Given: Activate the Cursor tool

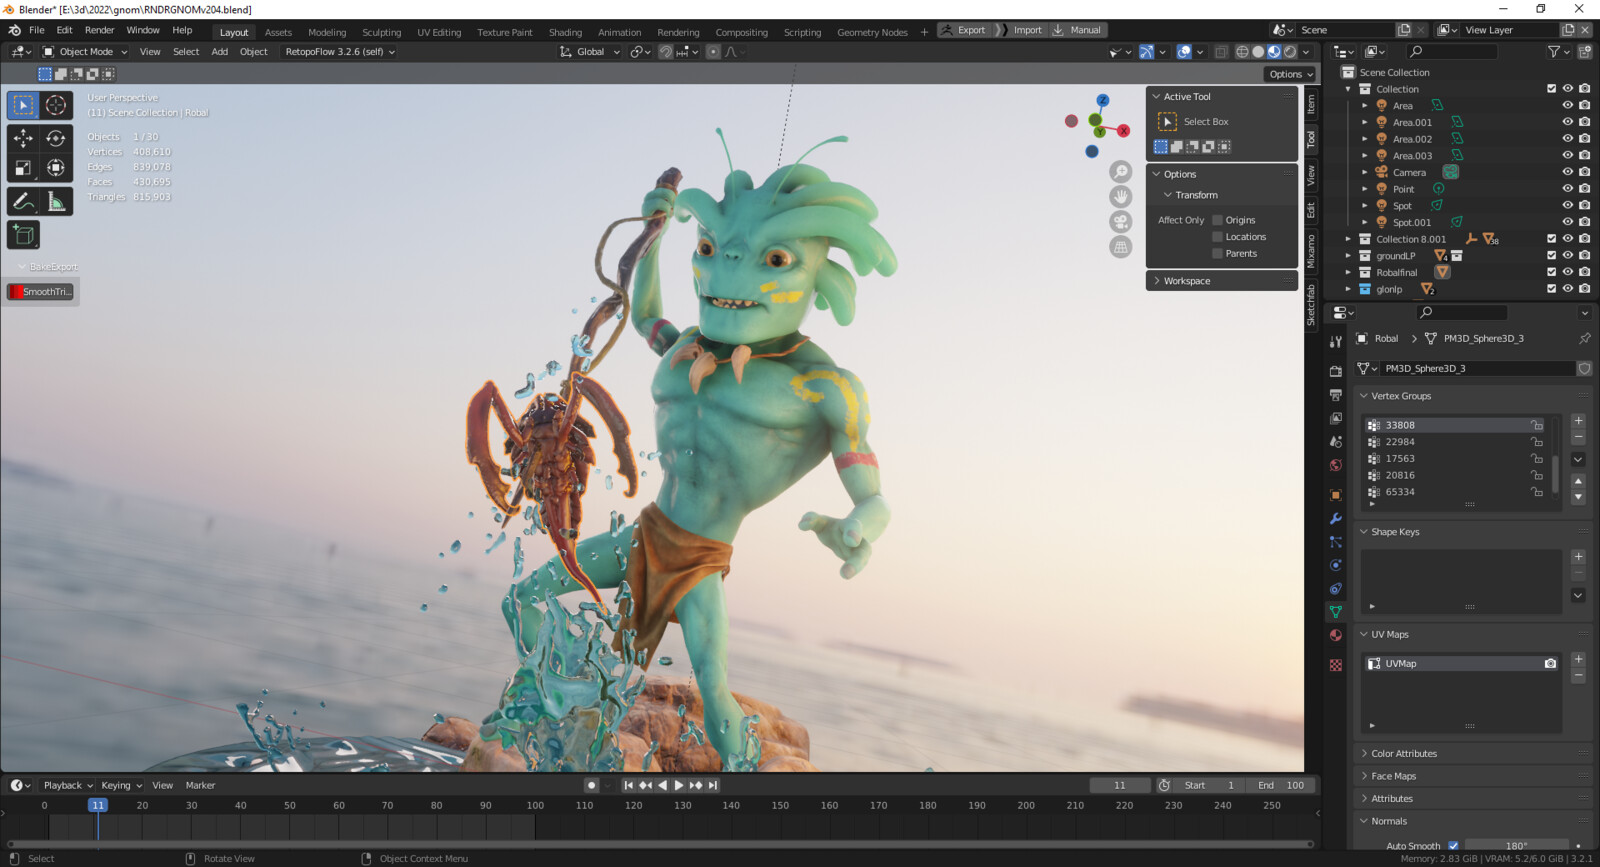Looking at the screenshot, I should (56, 105).
